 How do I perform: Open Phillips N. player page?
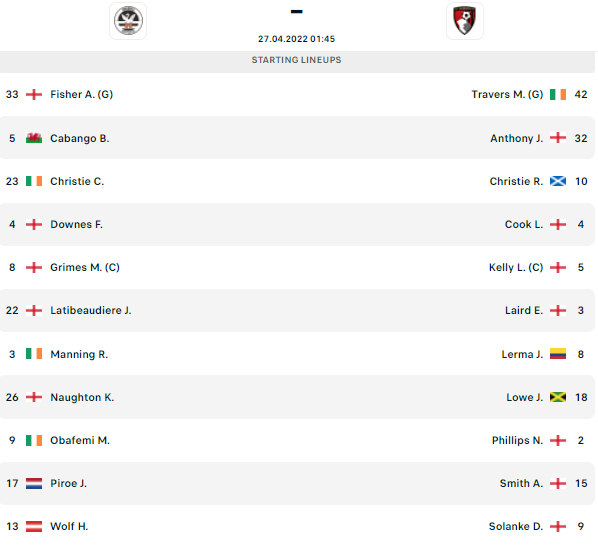(518, 440)
